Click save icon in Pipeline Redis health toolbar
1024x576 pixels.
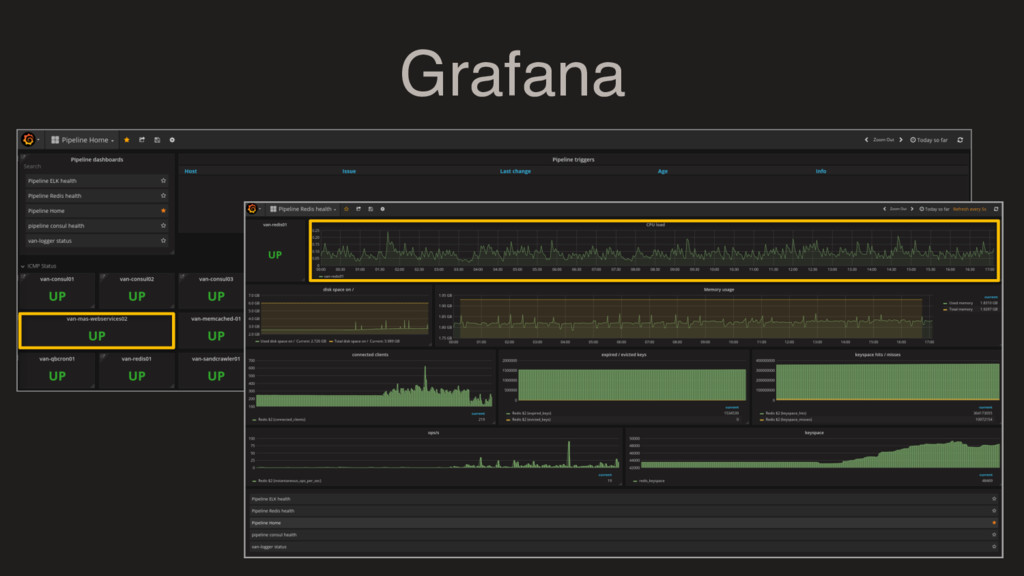[370, 209]
